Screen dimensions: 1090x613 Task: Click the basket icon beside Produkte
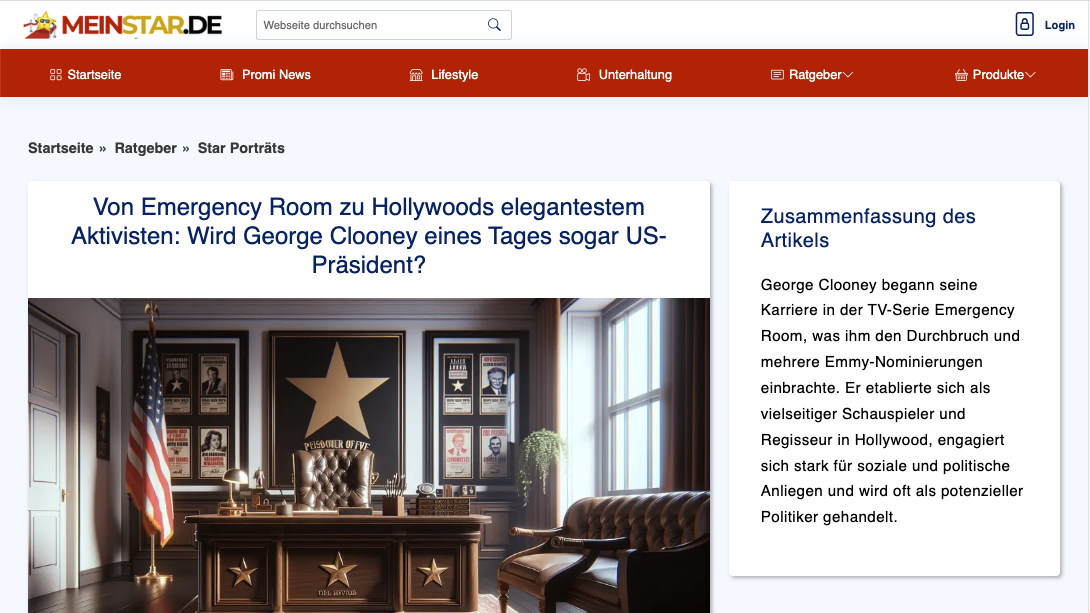[961, 75]
